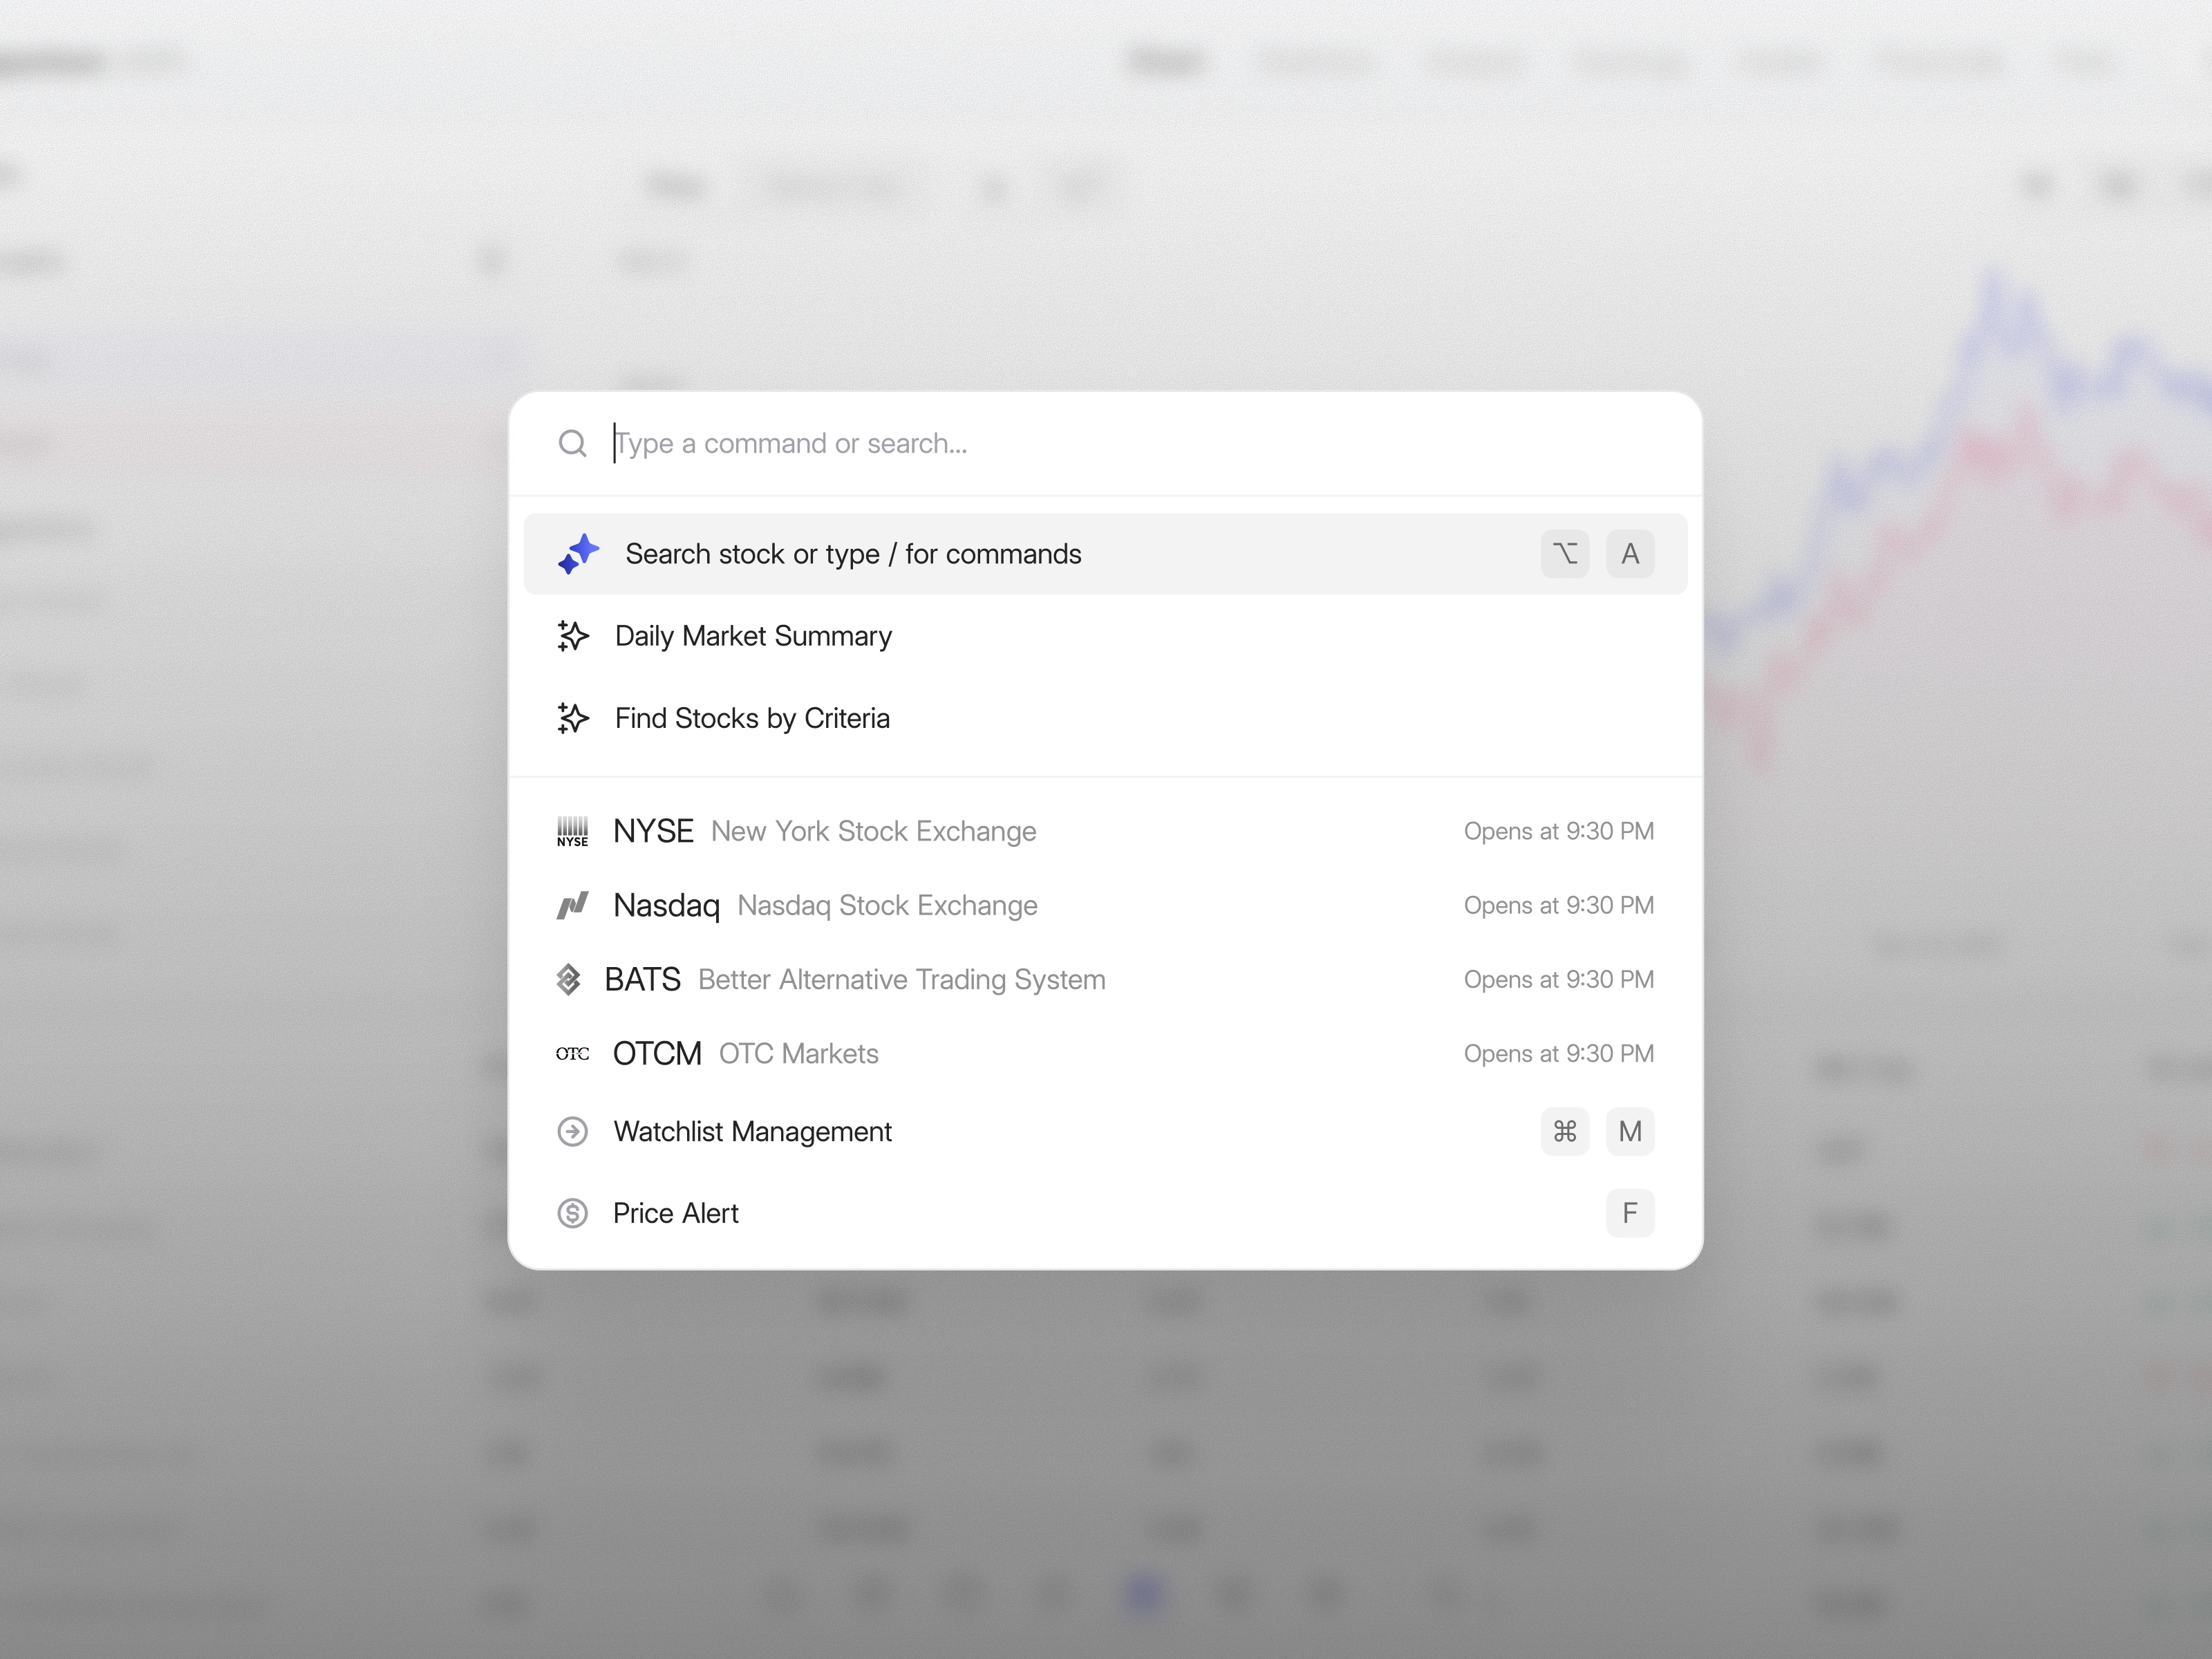The width and height of the screenshot is (2212, 1659).
Task: Open Watchlist Management
Action: (x=752, y=1131)
